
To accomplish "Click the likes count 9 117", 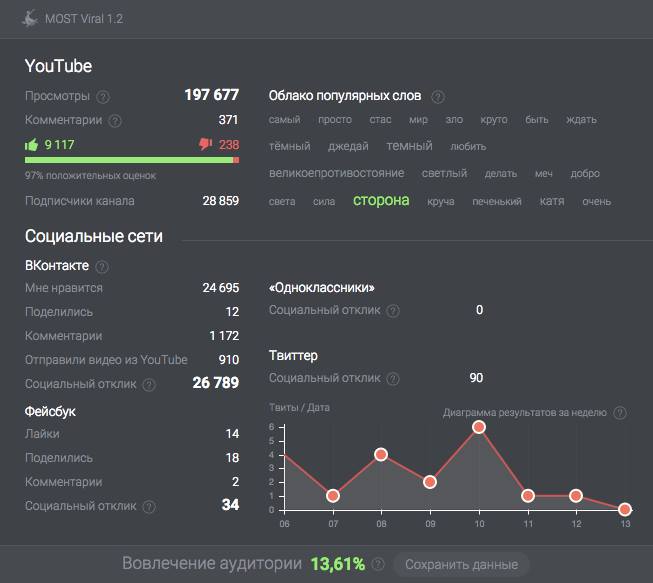I will 59,145.
